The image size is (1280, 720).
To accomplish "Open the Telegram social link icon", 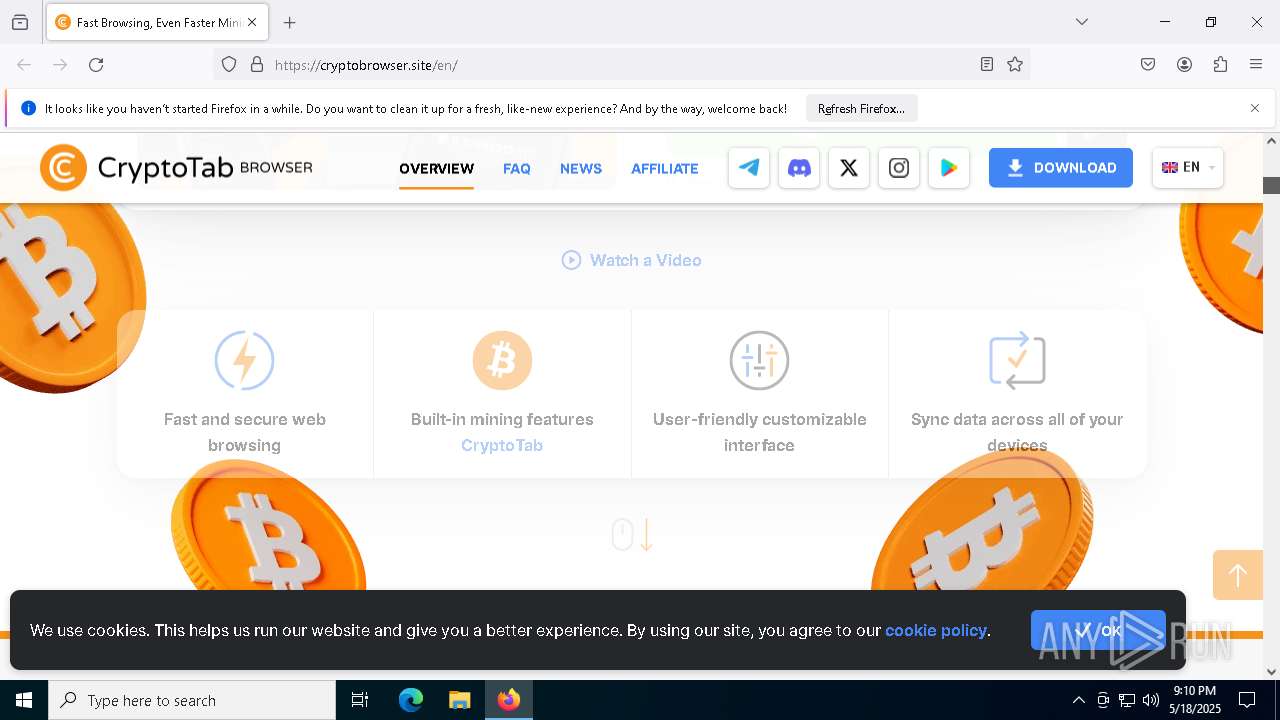I will click(x=749, y=168).
